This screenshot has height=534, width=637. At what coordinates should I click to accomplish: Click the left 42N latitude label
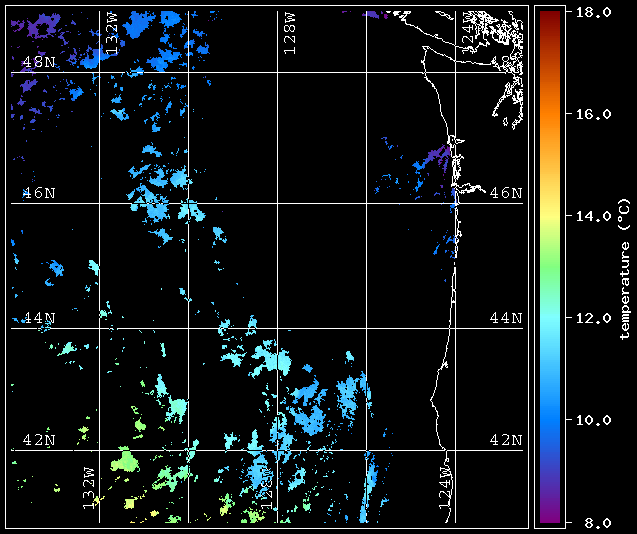coord(39,440)
